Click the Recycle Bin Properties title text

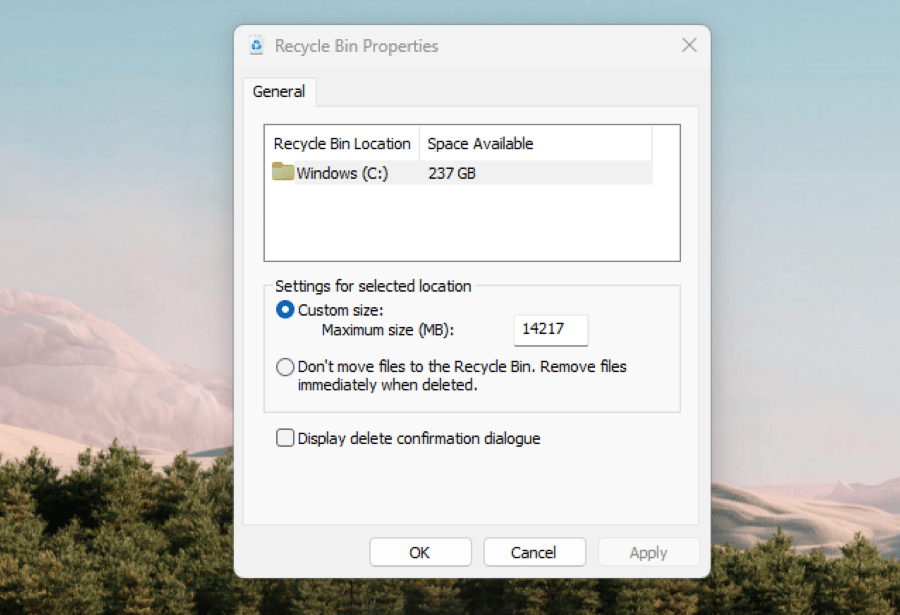[356, 46]
